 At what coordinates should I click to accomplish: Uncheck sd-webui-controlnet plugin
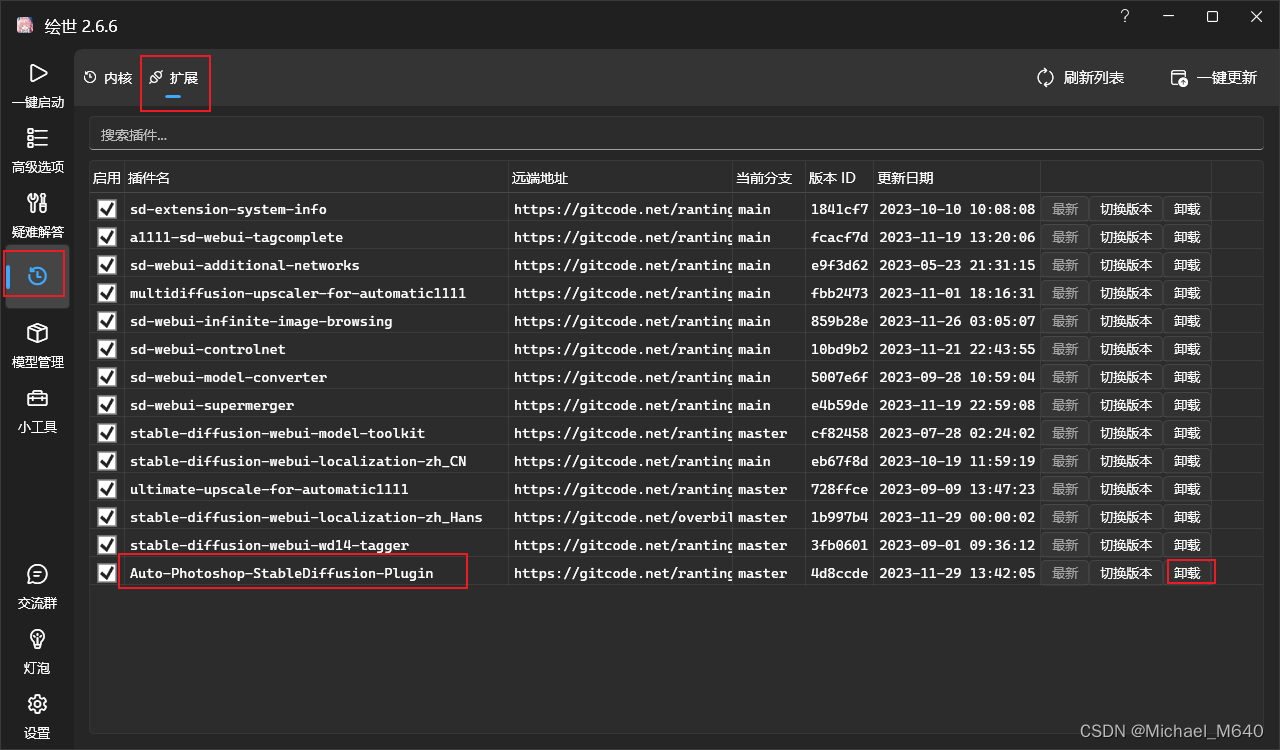click(107, 349)
